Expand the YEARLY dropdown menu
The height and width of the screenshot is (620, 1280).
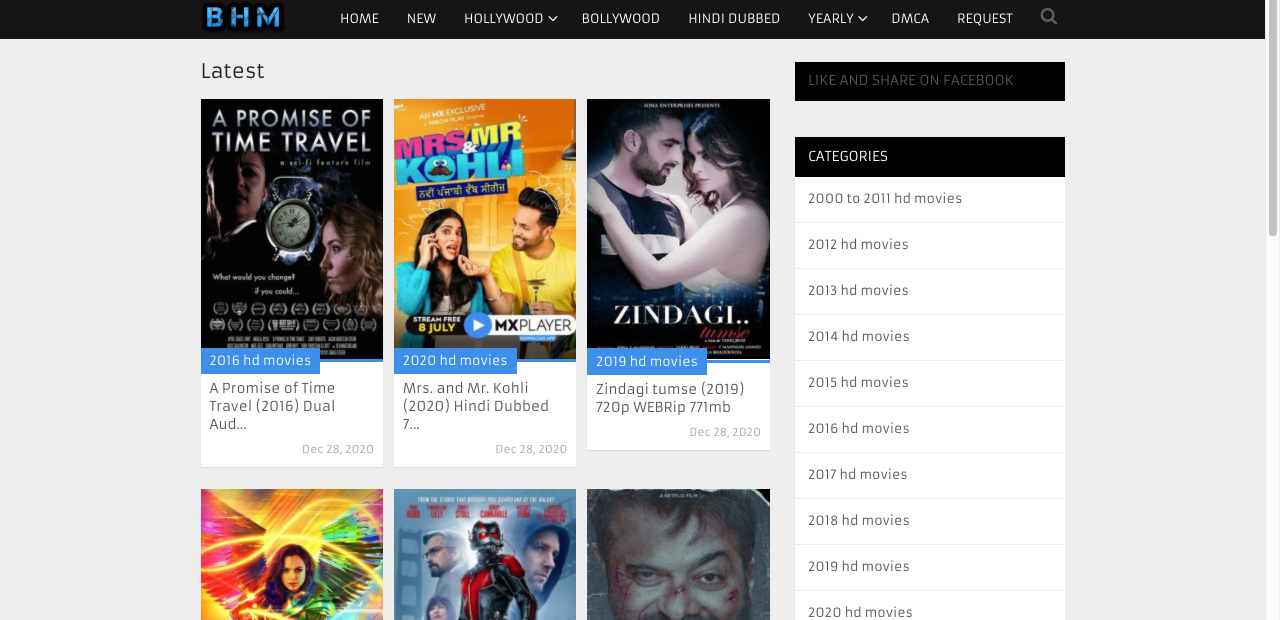click(x=837, y=19)
